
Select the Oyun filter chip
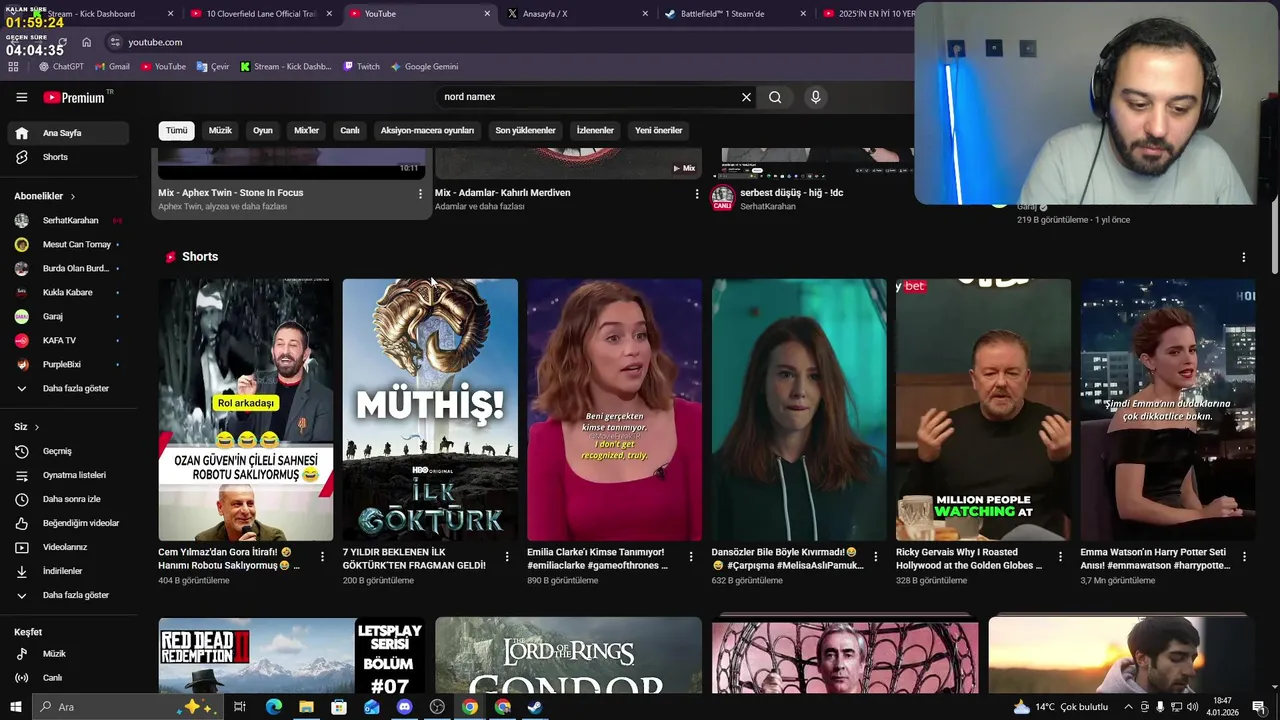click(x=263, y=130)
